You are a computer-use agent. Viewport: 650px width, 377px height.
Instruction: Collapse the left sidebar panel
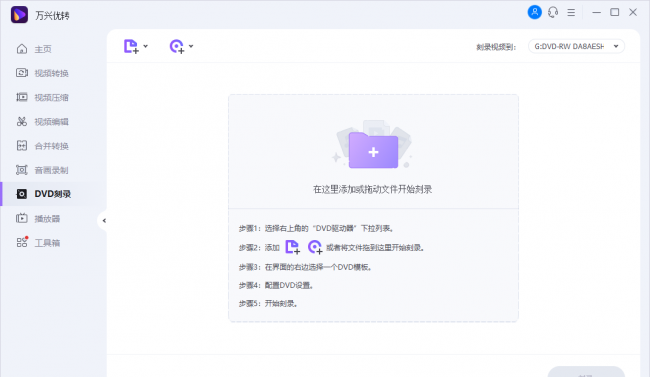104,221
